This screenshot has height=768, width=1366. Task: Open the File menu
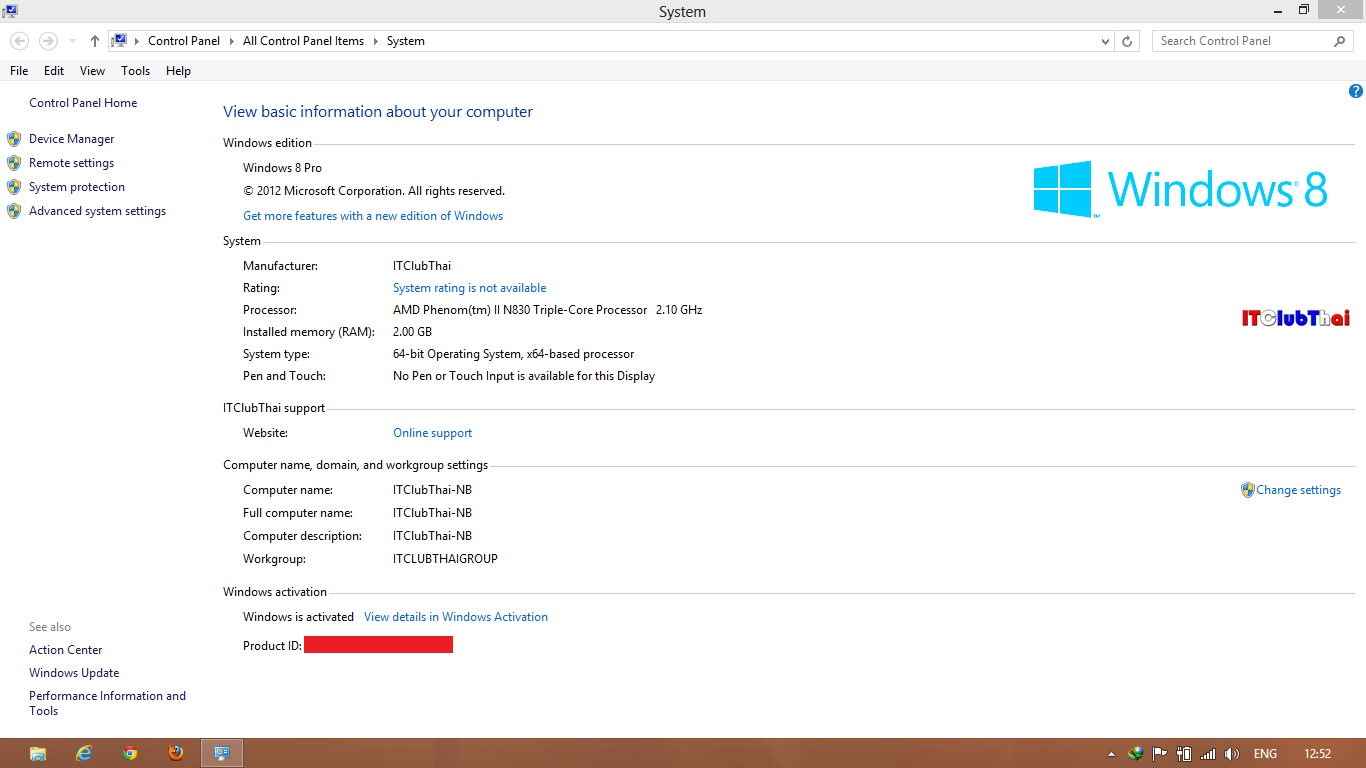pyautogui.click(x=19, y=71)
